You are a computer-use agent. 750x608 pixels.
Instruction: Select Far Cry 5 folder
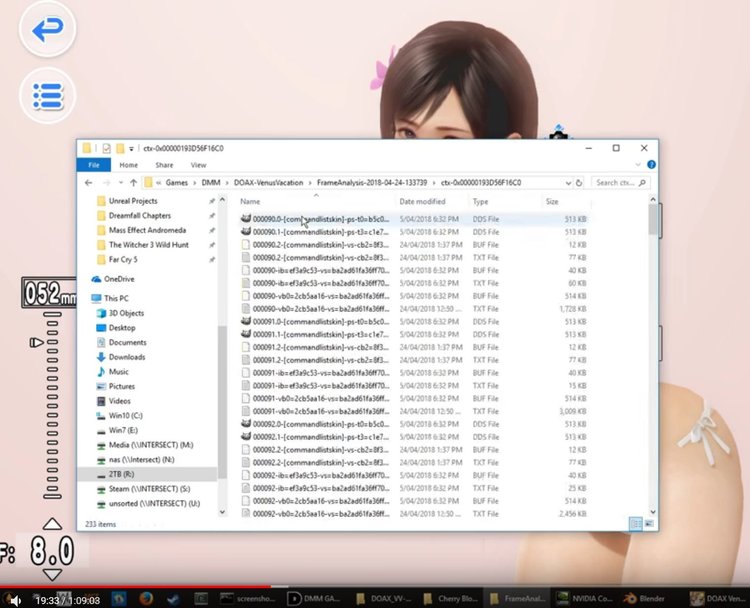click(123, 259)
